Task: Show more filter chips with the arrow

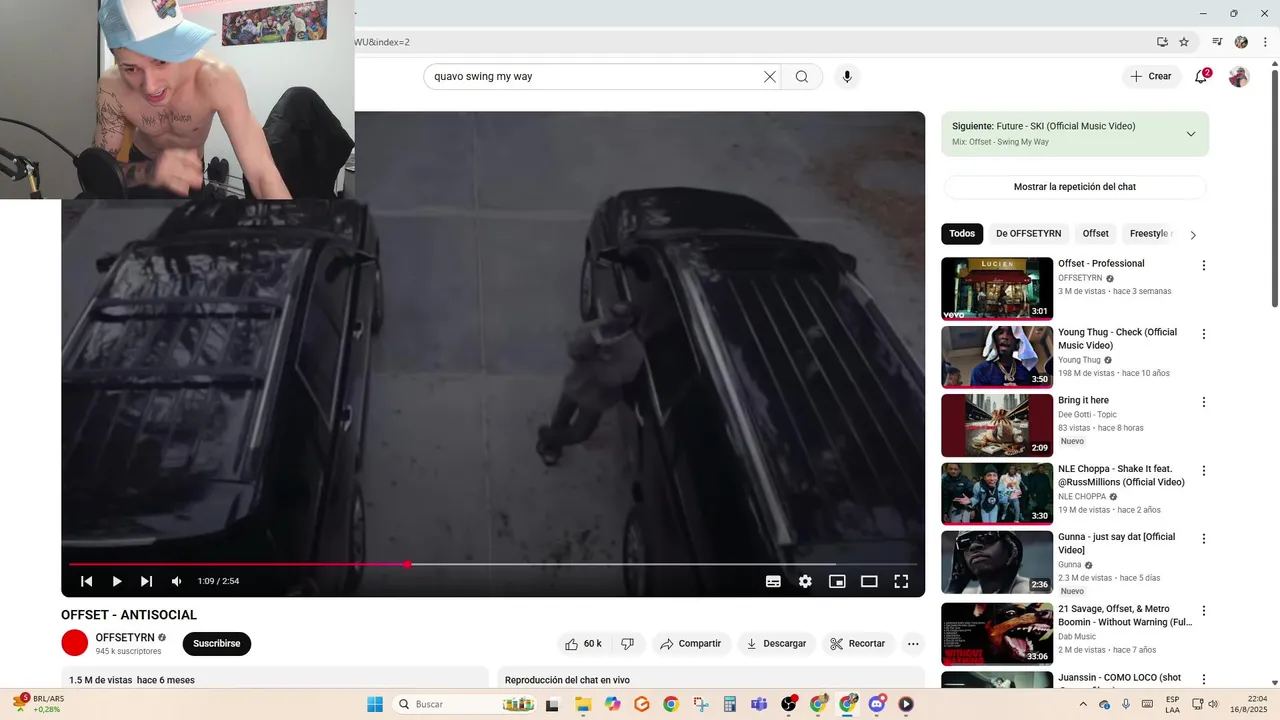Action: (x=1192, y=235)
